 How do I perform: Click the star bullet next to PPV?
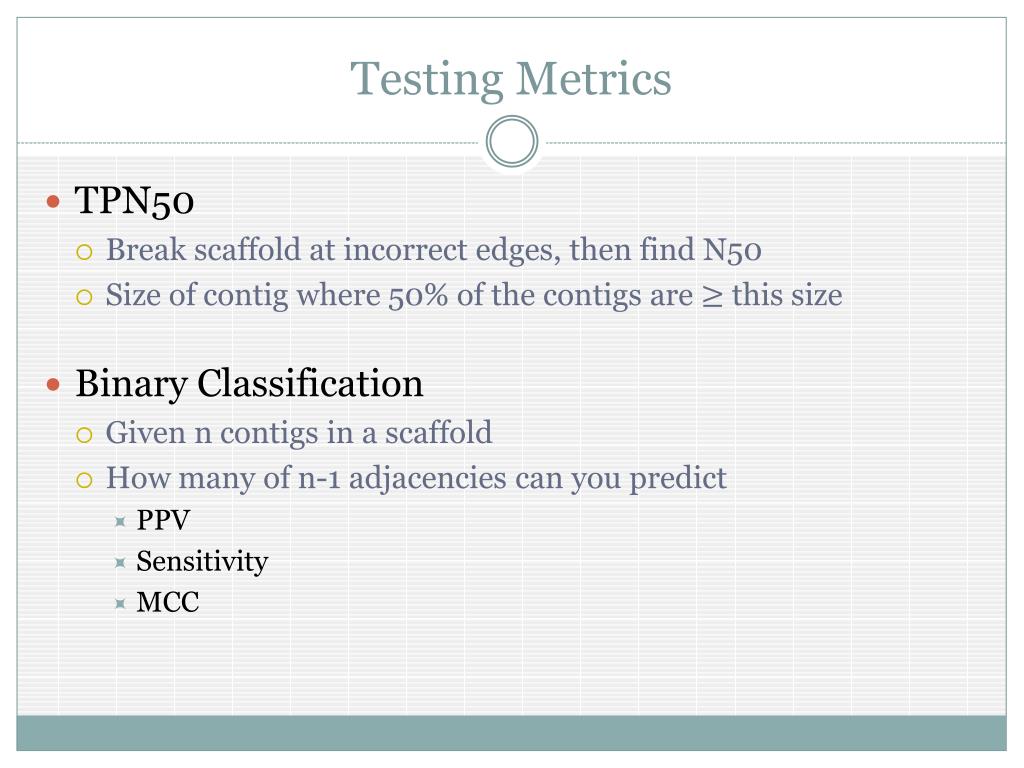pos(120,521)
